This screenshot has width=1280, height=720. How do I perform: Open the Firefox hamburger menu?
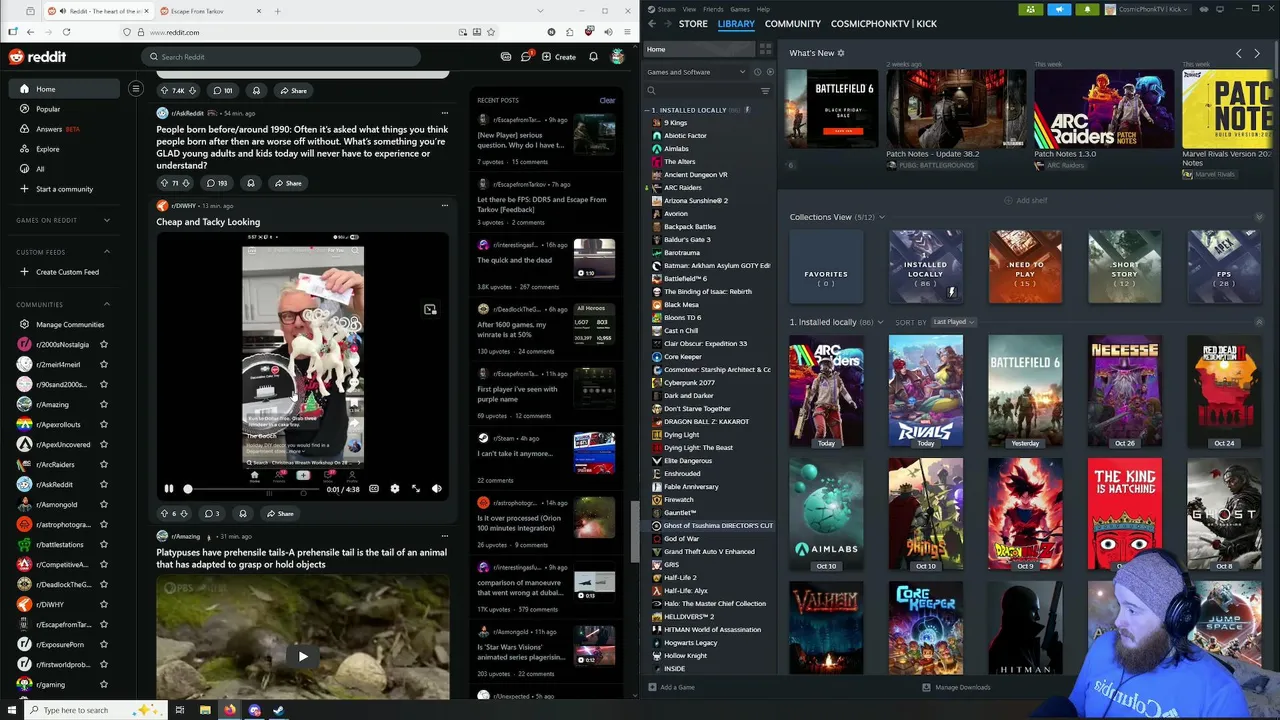pos(626,32)
